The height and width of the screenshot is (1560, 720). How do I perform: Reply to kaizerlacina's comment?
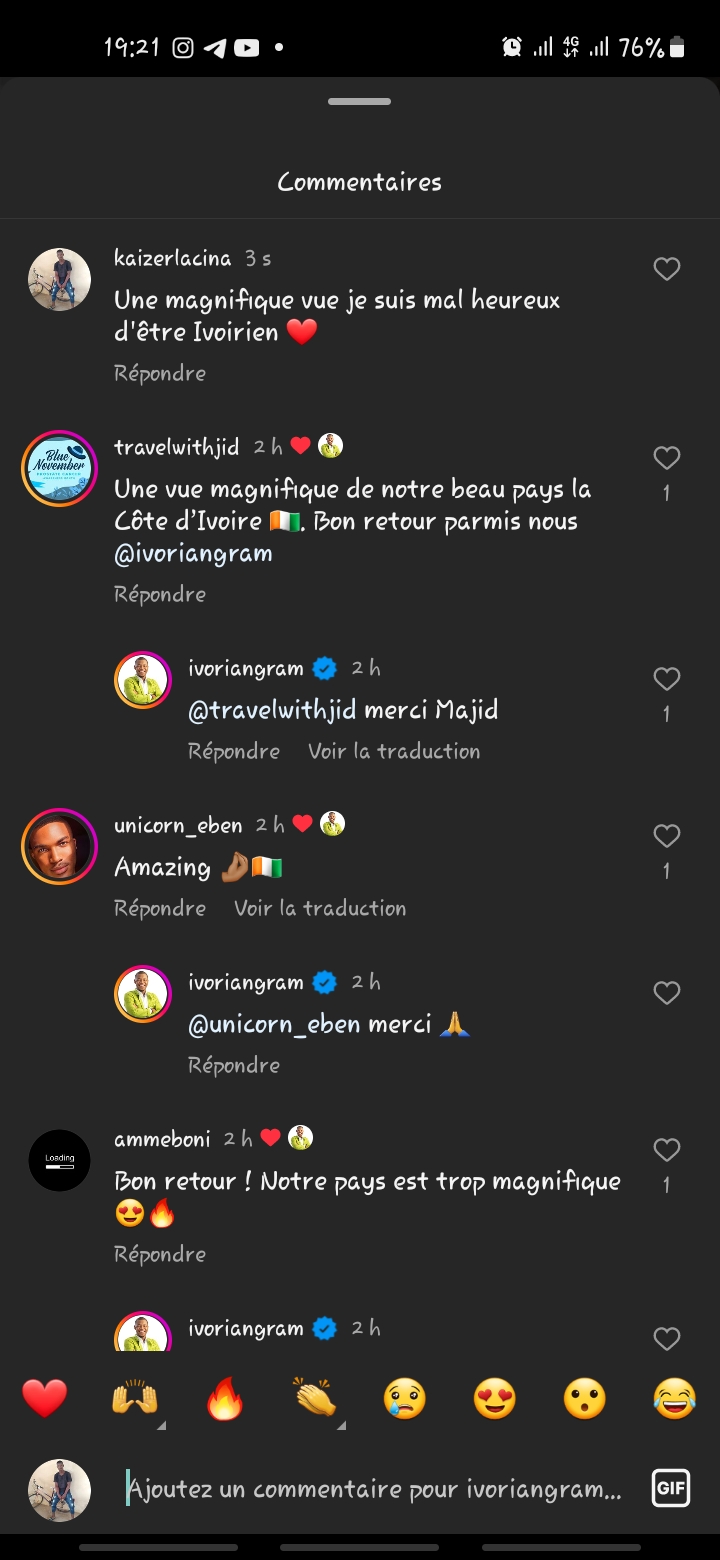click(x=160, y=373)
